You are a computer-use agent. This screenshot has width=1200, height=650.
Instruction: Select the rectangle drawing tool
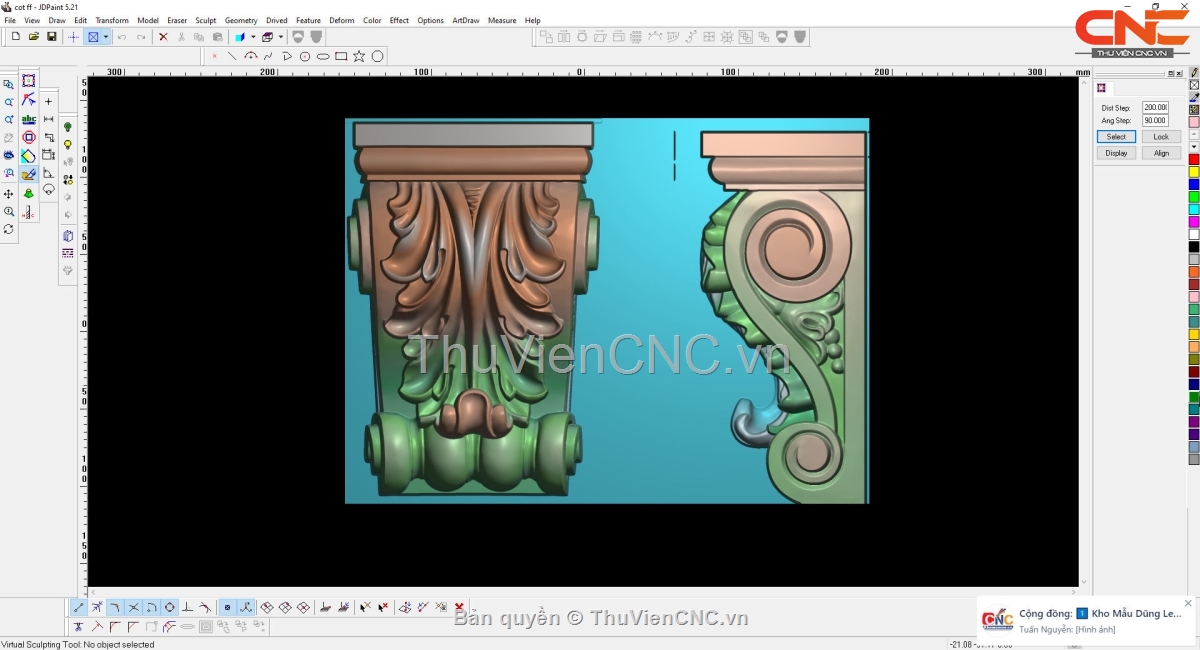point(341,56)
